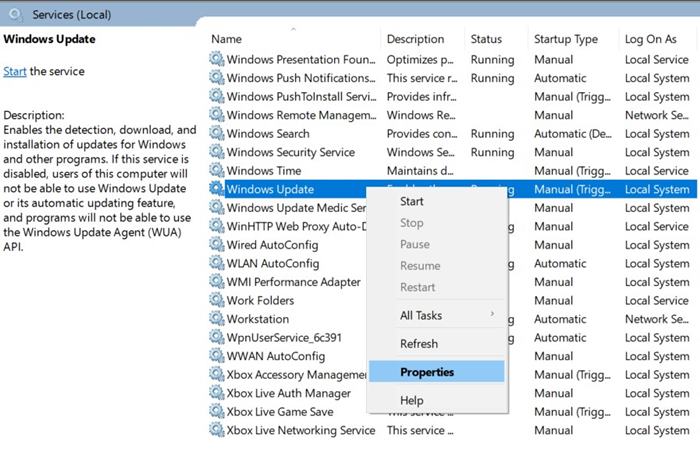Click the gear icon beside Wired AutoConfig

tap(217, 245)
